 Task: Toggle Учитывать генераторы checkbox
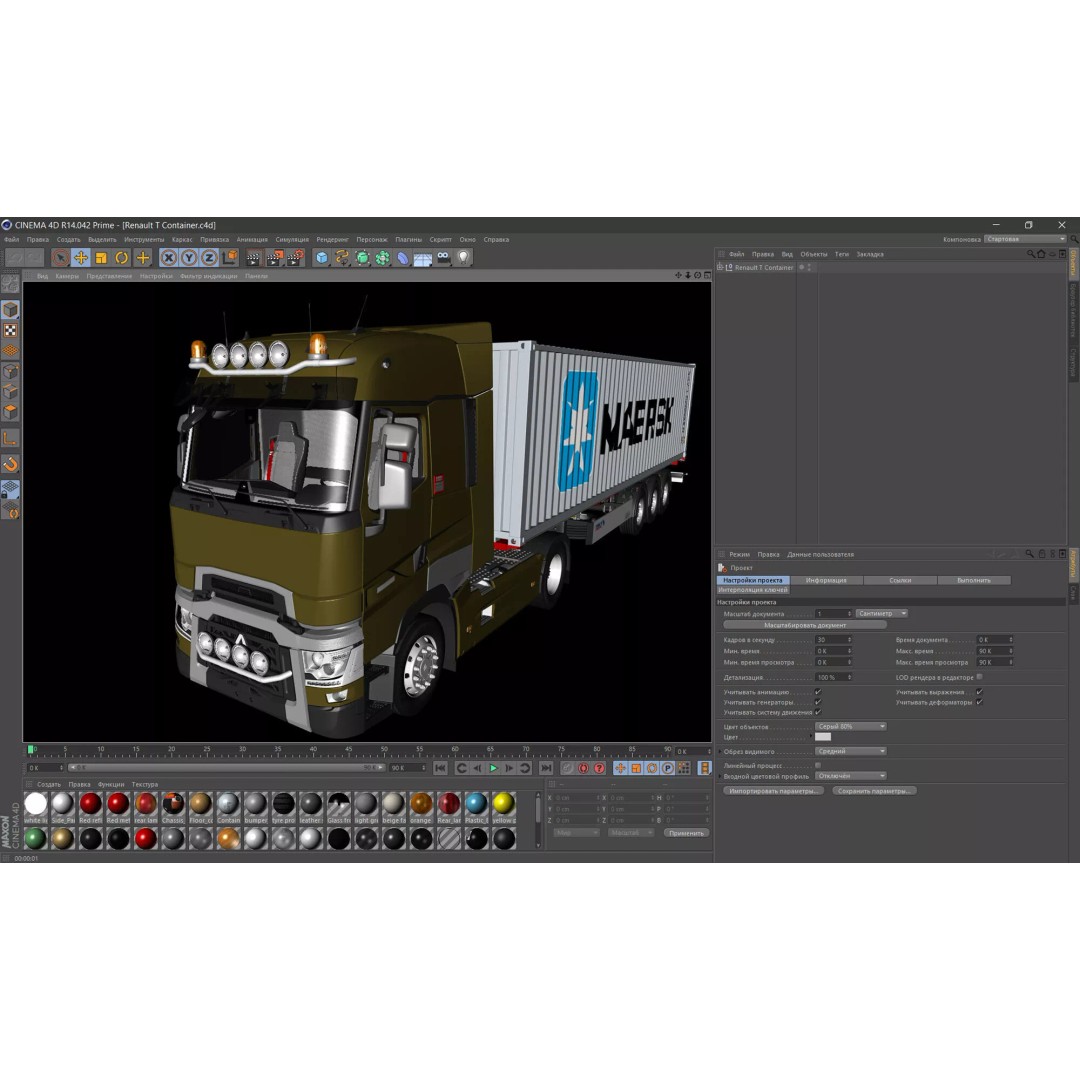[x=818, y=702]
